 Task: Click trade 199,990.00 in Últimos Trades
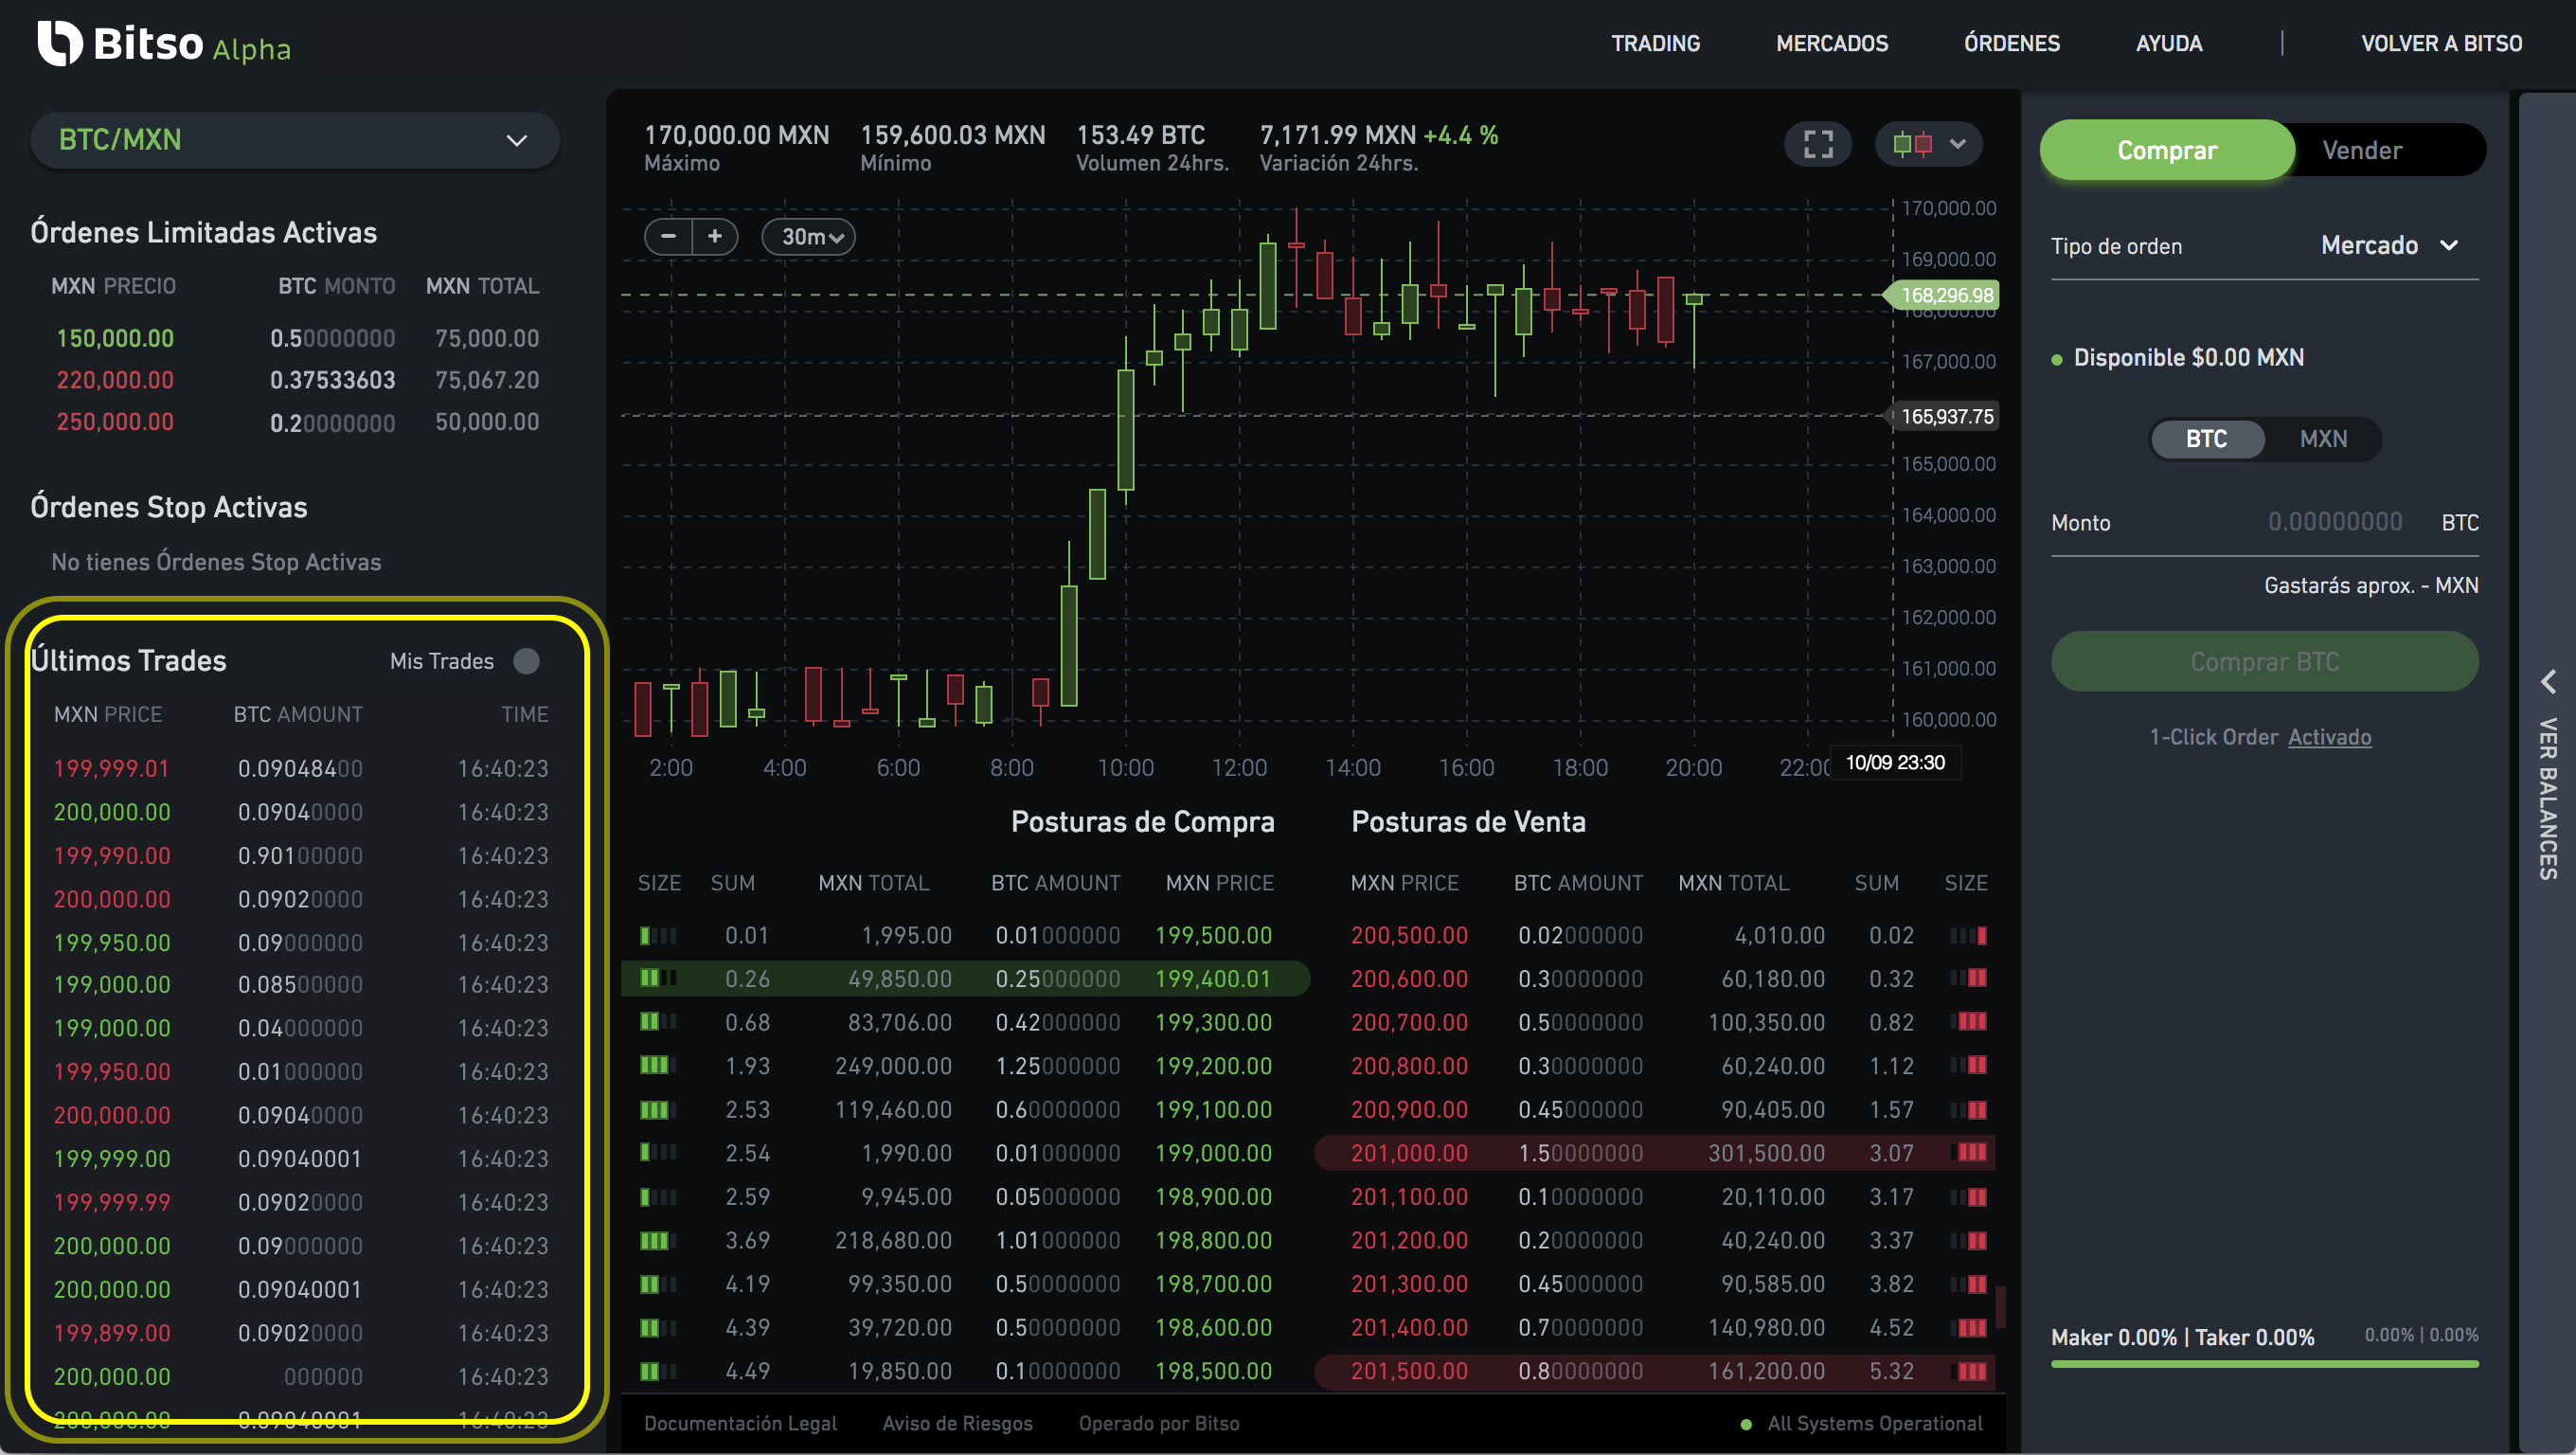pos(300,855)
